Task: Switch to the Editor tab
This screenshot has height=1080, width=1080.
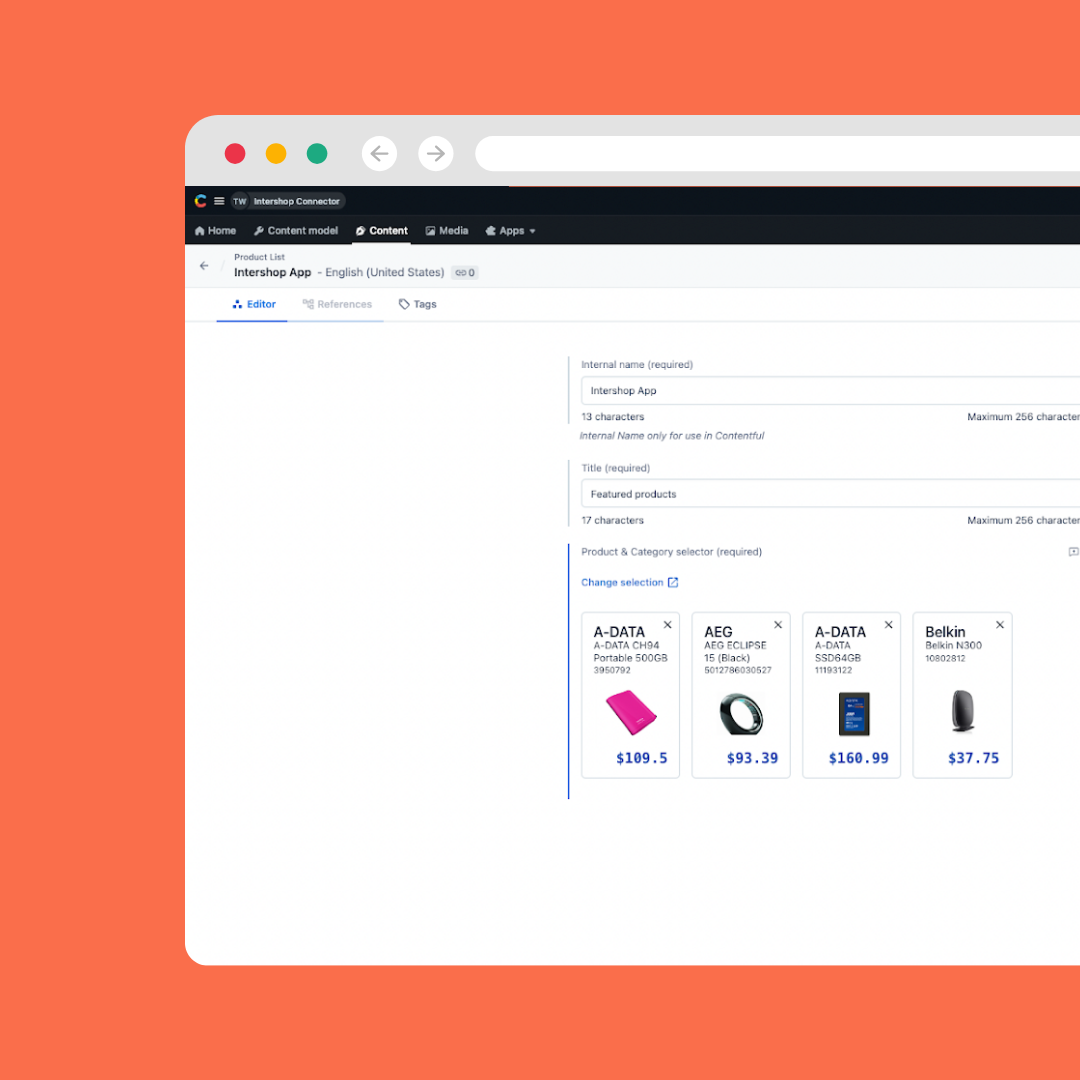Action: coord(253,304)
